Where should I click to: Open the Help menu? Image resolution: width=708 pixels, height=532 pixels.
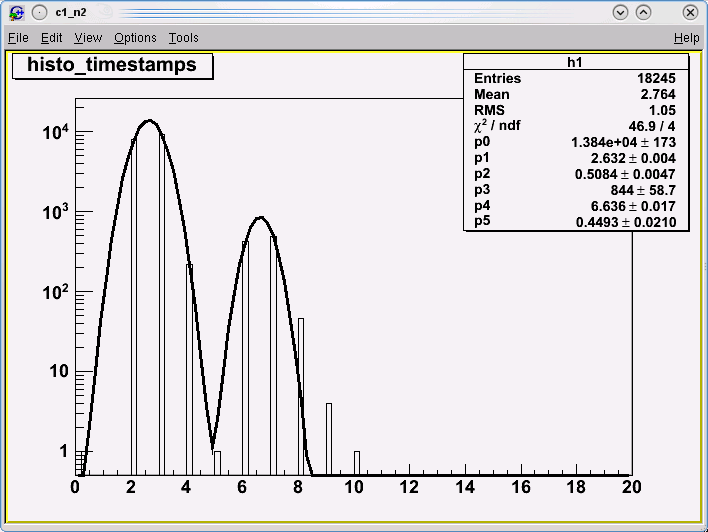tap(686, 37)
